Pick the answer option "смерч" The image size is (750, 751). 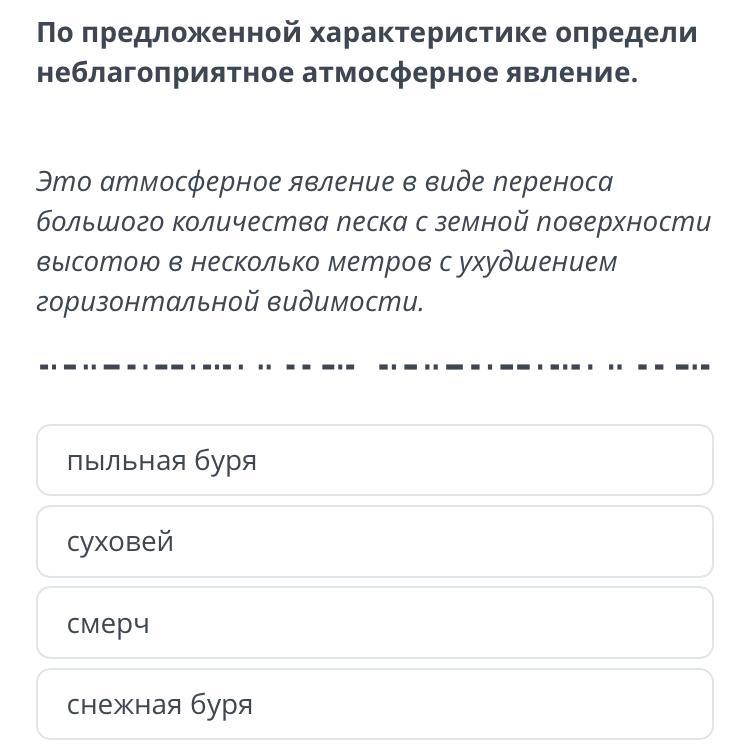tap(374, 624)
